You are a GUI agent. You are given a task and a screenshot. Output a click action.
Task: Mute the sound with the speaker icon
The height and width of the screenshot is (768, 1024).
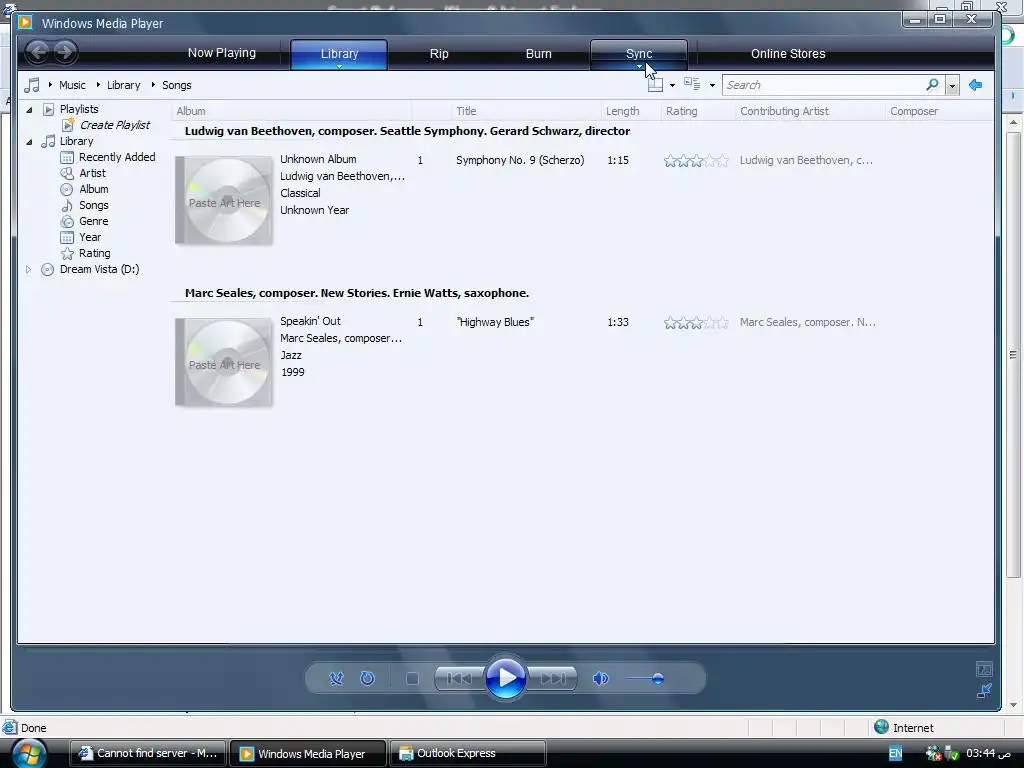pos(600,679)
